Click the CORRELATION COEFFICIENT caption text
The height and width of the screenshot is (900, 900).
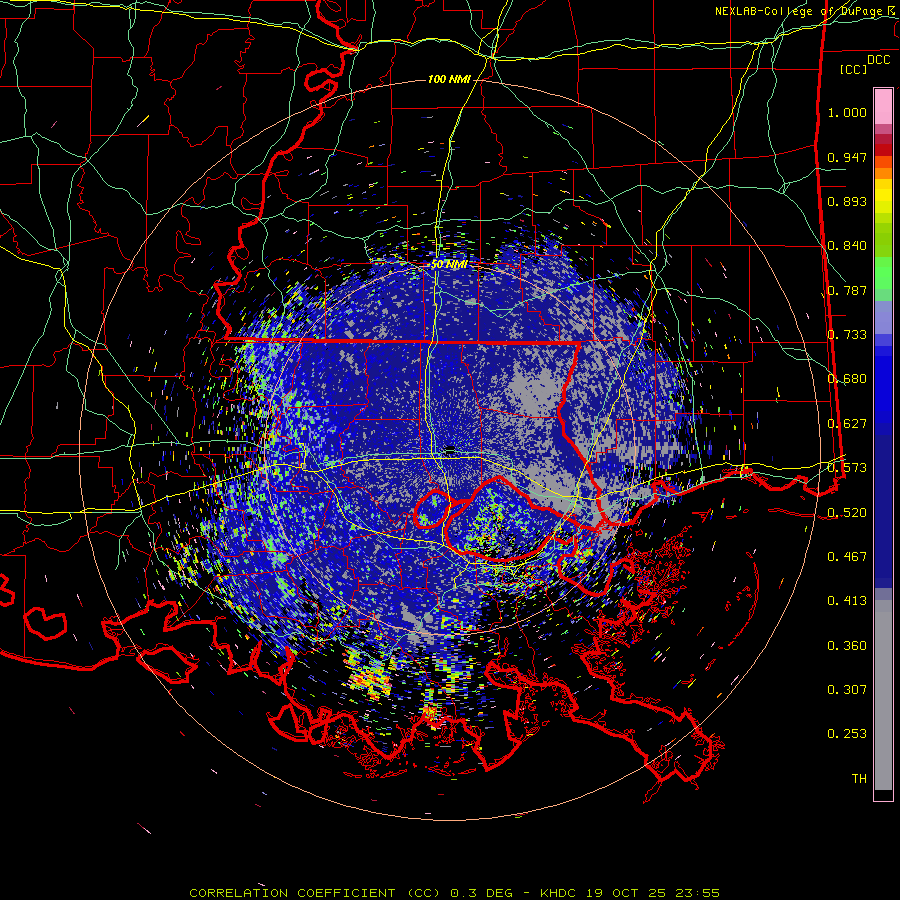(292, 893)
